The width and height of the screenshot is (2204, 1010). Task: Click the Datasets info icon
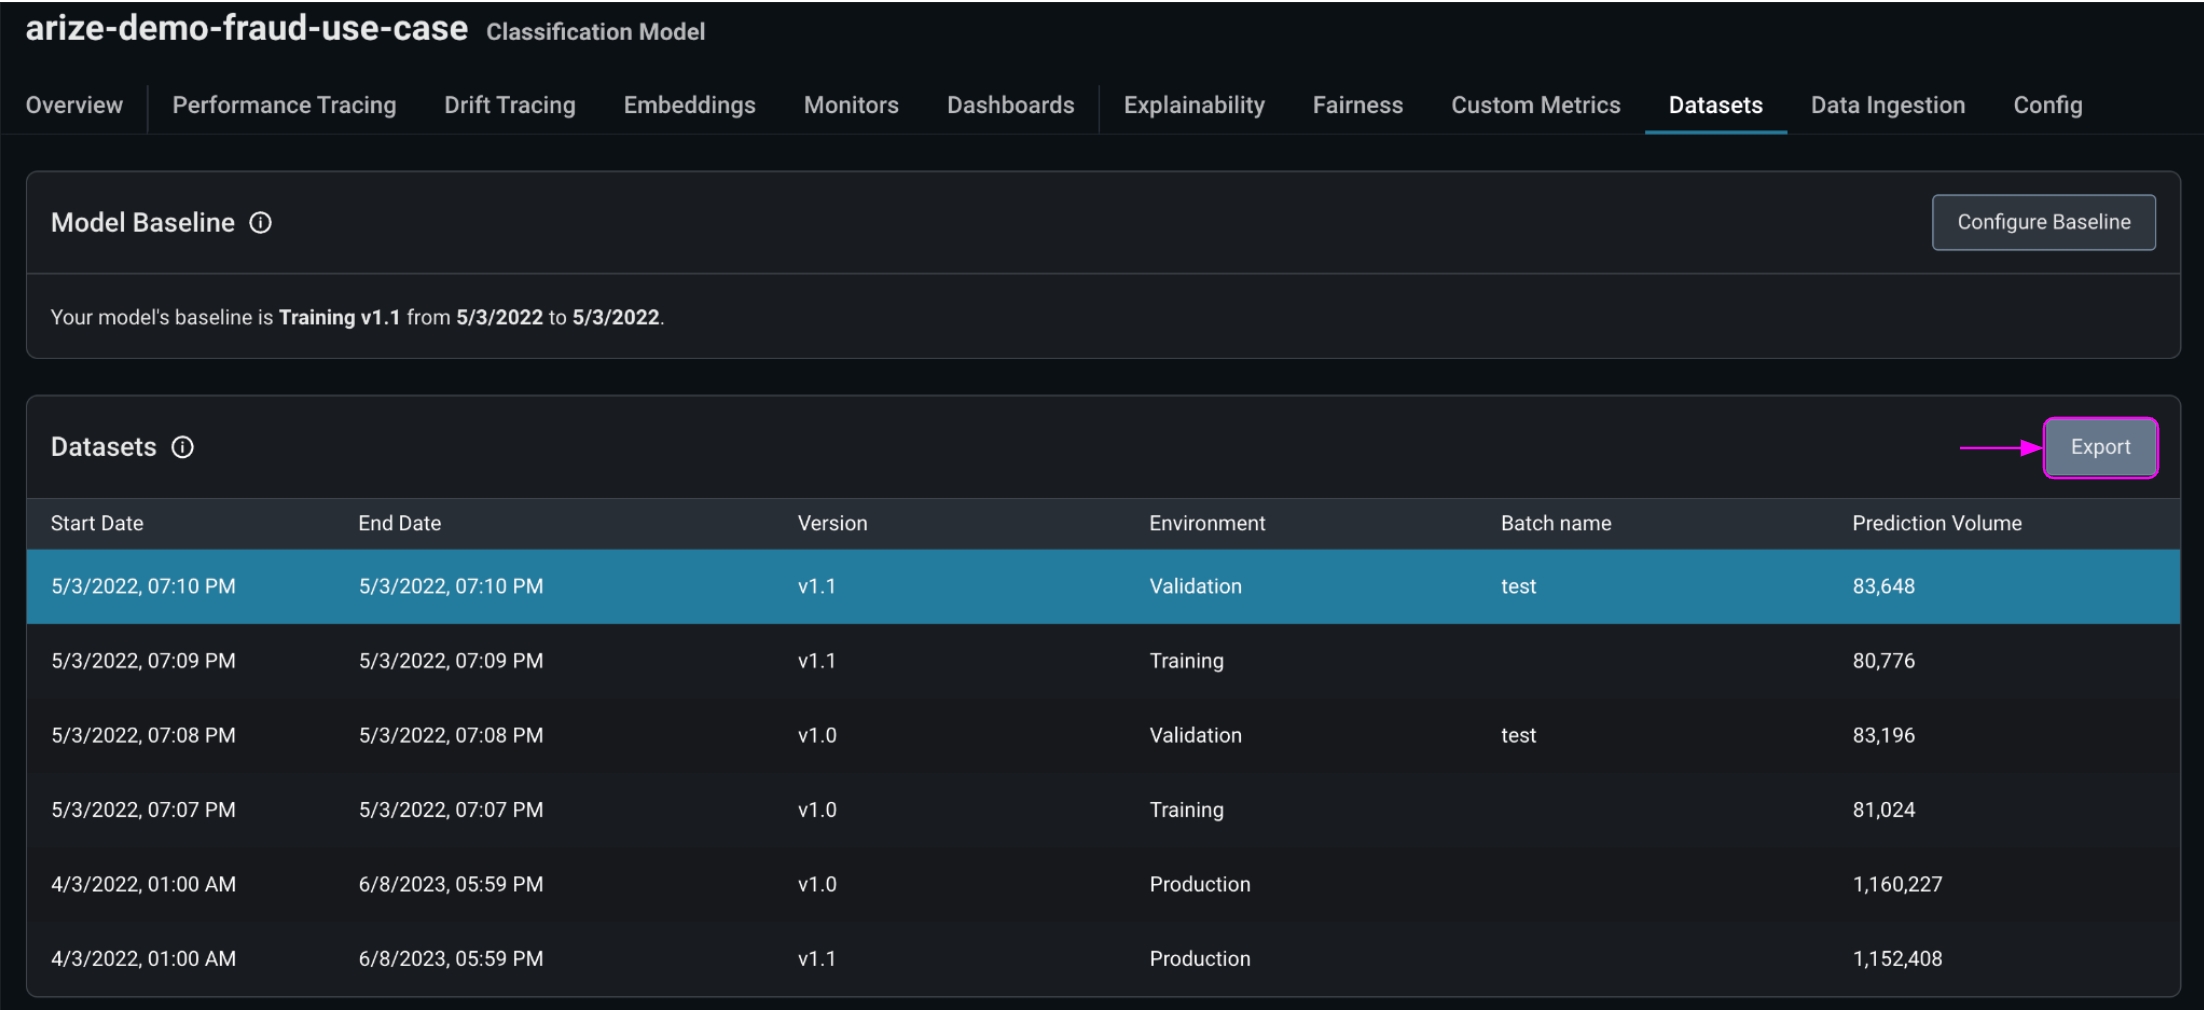[x=182, y=447]
